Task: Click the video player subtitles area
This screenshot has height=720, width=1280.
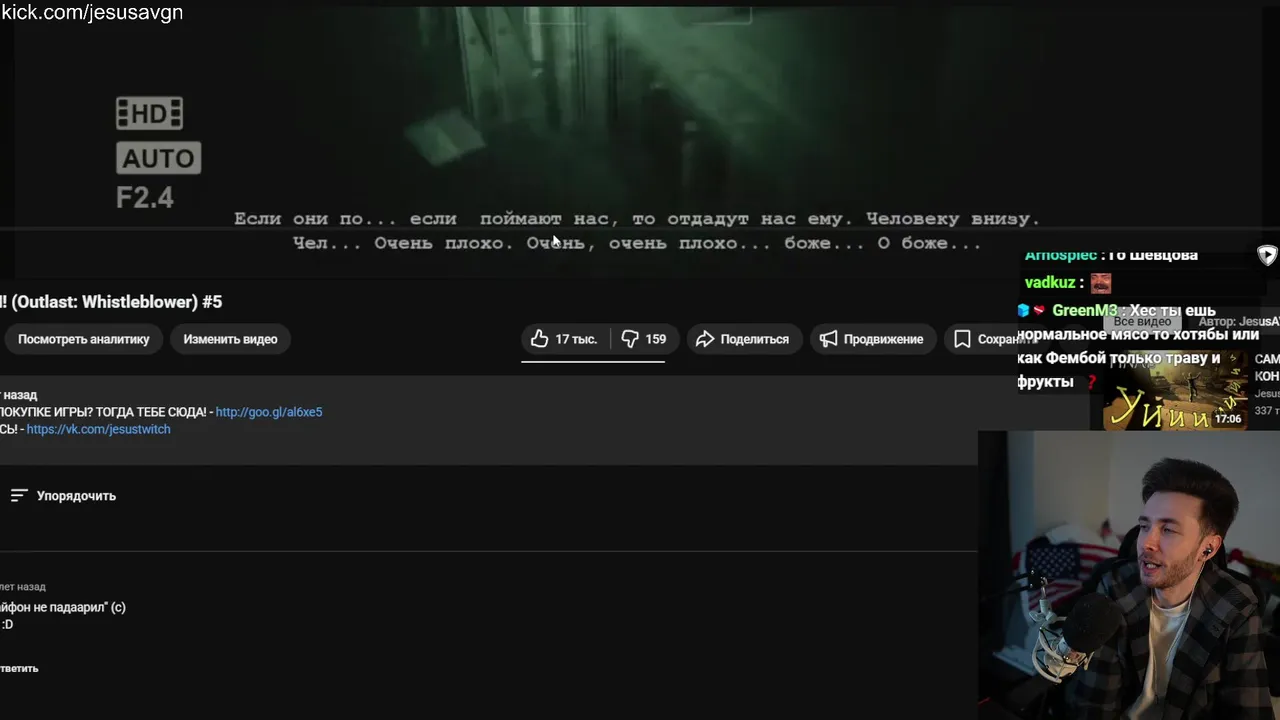Action: (637, 231)
